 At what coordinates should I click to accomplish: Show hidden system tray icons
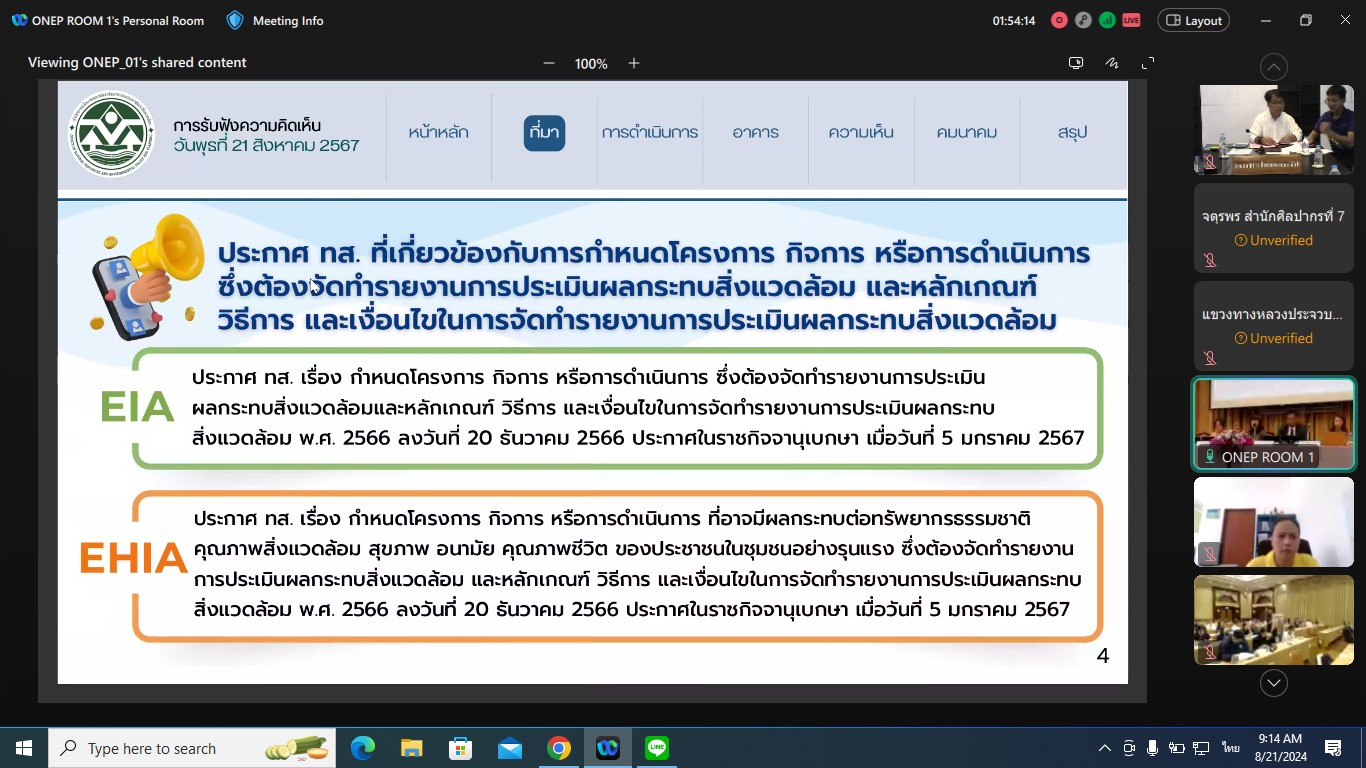[1105, 748]
